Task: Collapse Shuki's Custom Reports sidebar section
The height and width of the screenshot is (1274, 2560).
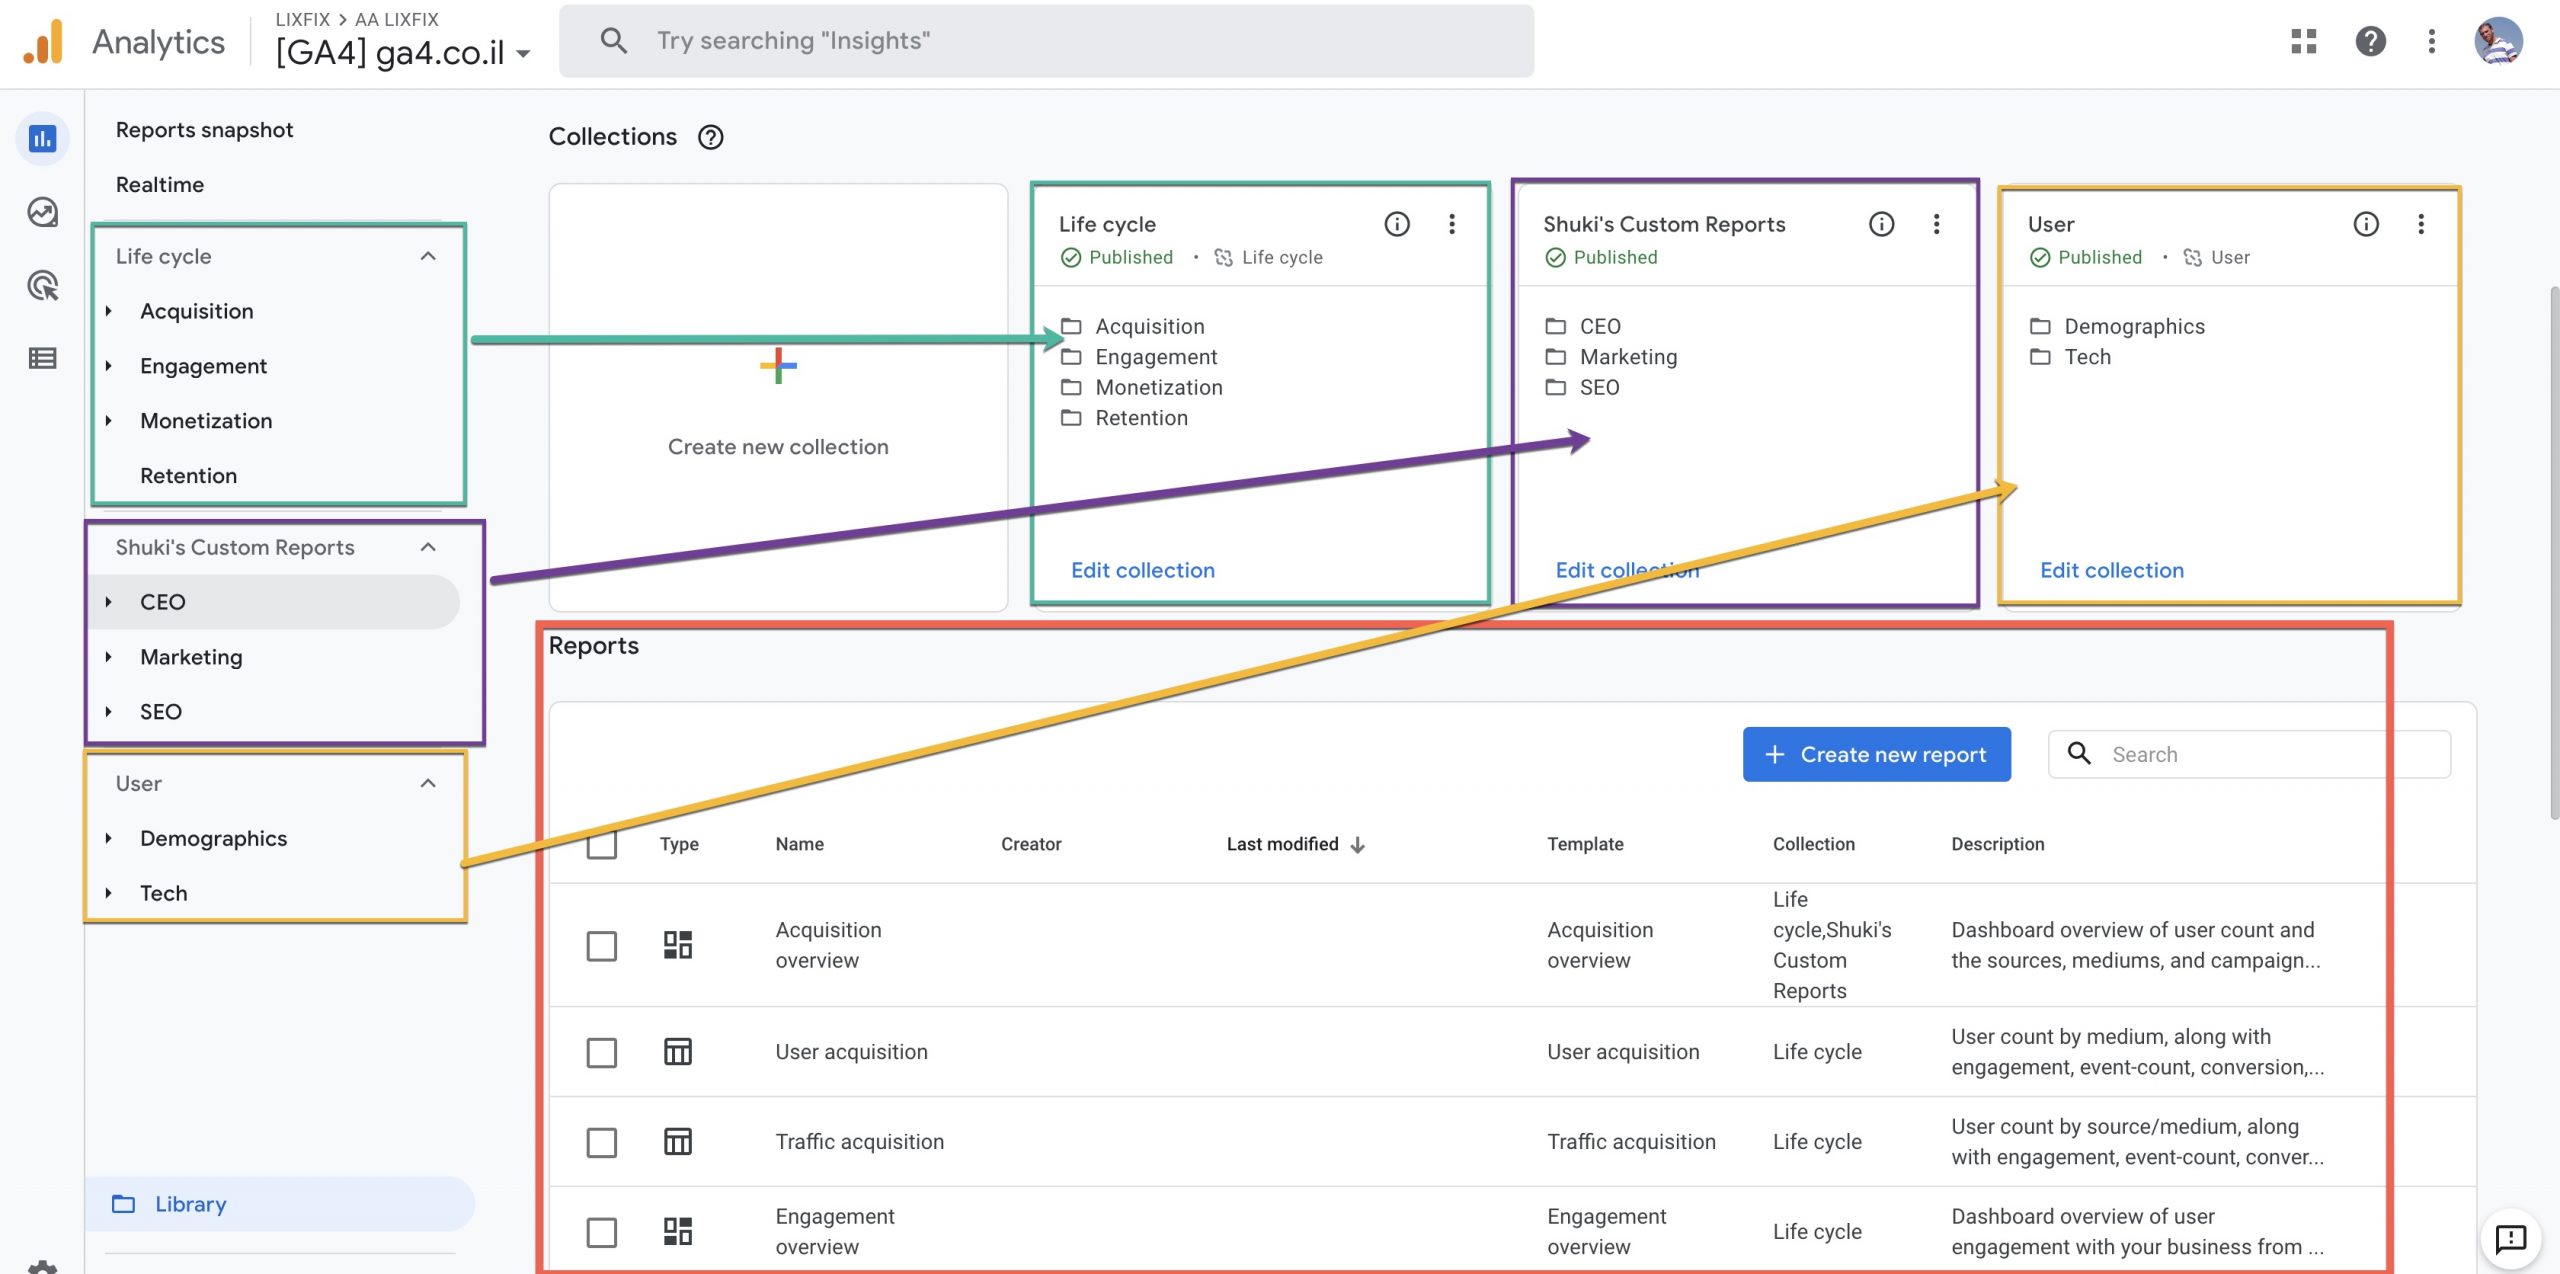Action: (428, 547)
